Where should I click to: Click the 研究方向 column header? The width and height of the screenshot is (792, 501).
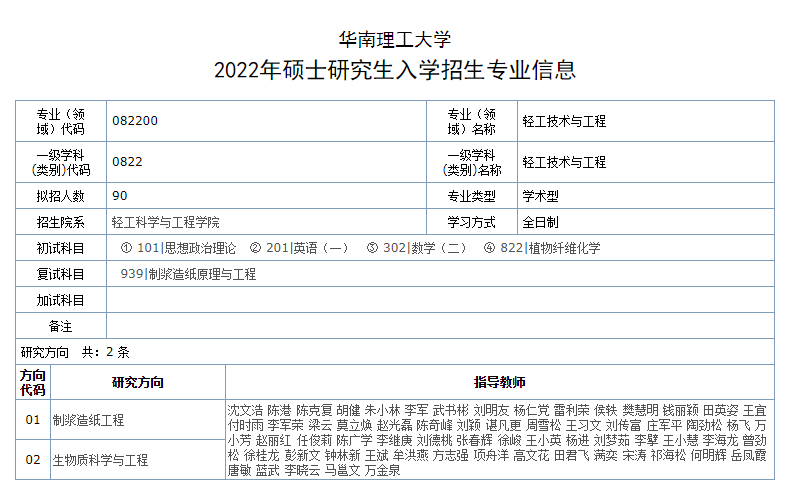138,382
